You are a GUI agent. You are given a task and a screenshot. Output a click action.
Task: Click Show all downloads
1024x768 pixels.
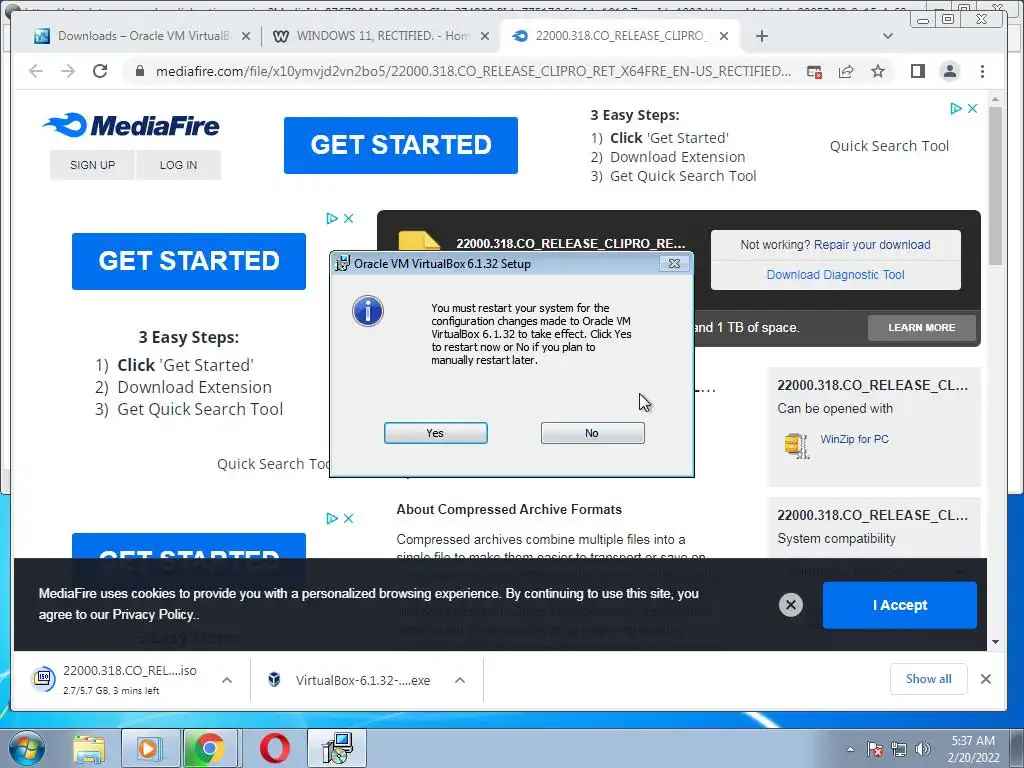pos(929,679)
